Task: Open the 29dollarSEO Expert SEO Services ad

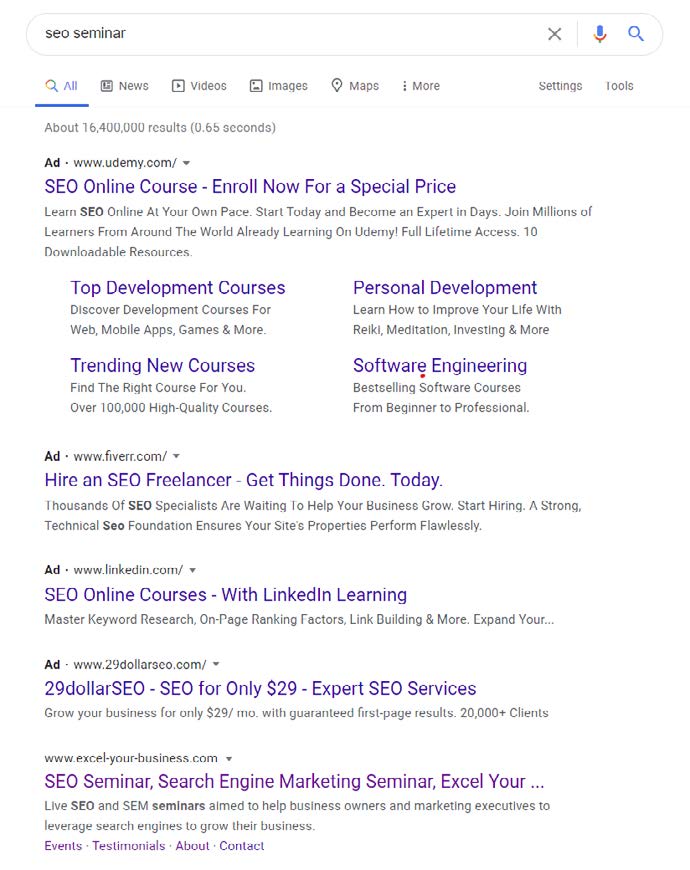Action: click(260, 689)
